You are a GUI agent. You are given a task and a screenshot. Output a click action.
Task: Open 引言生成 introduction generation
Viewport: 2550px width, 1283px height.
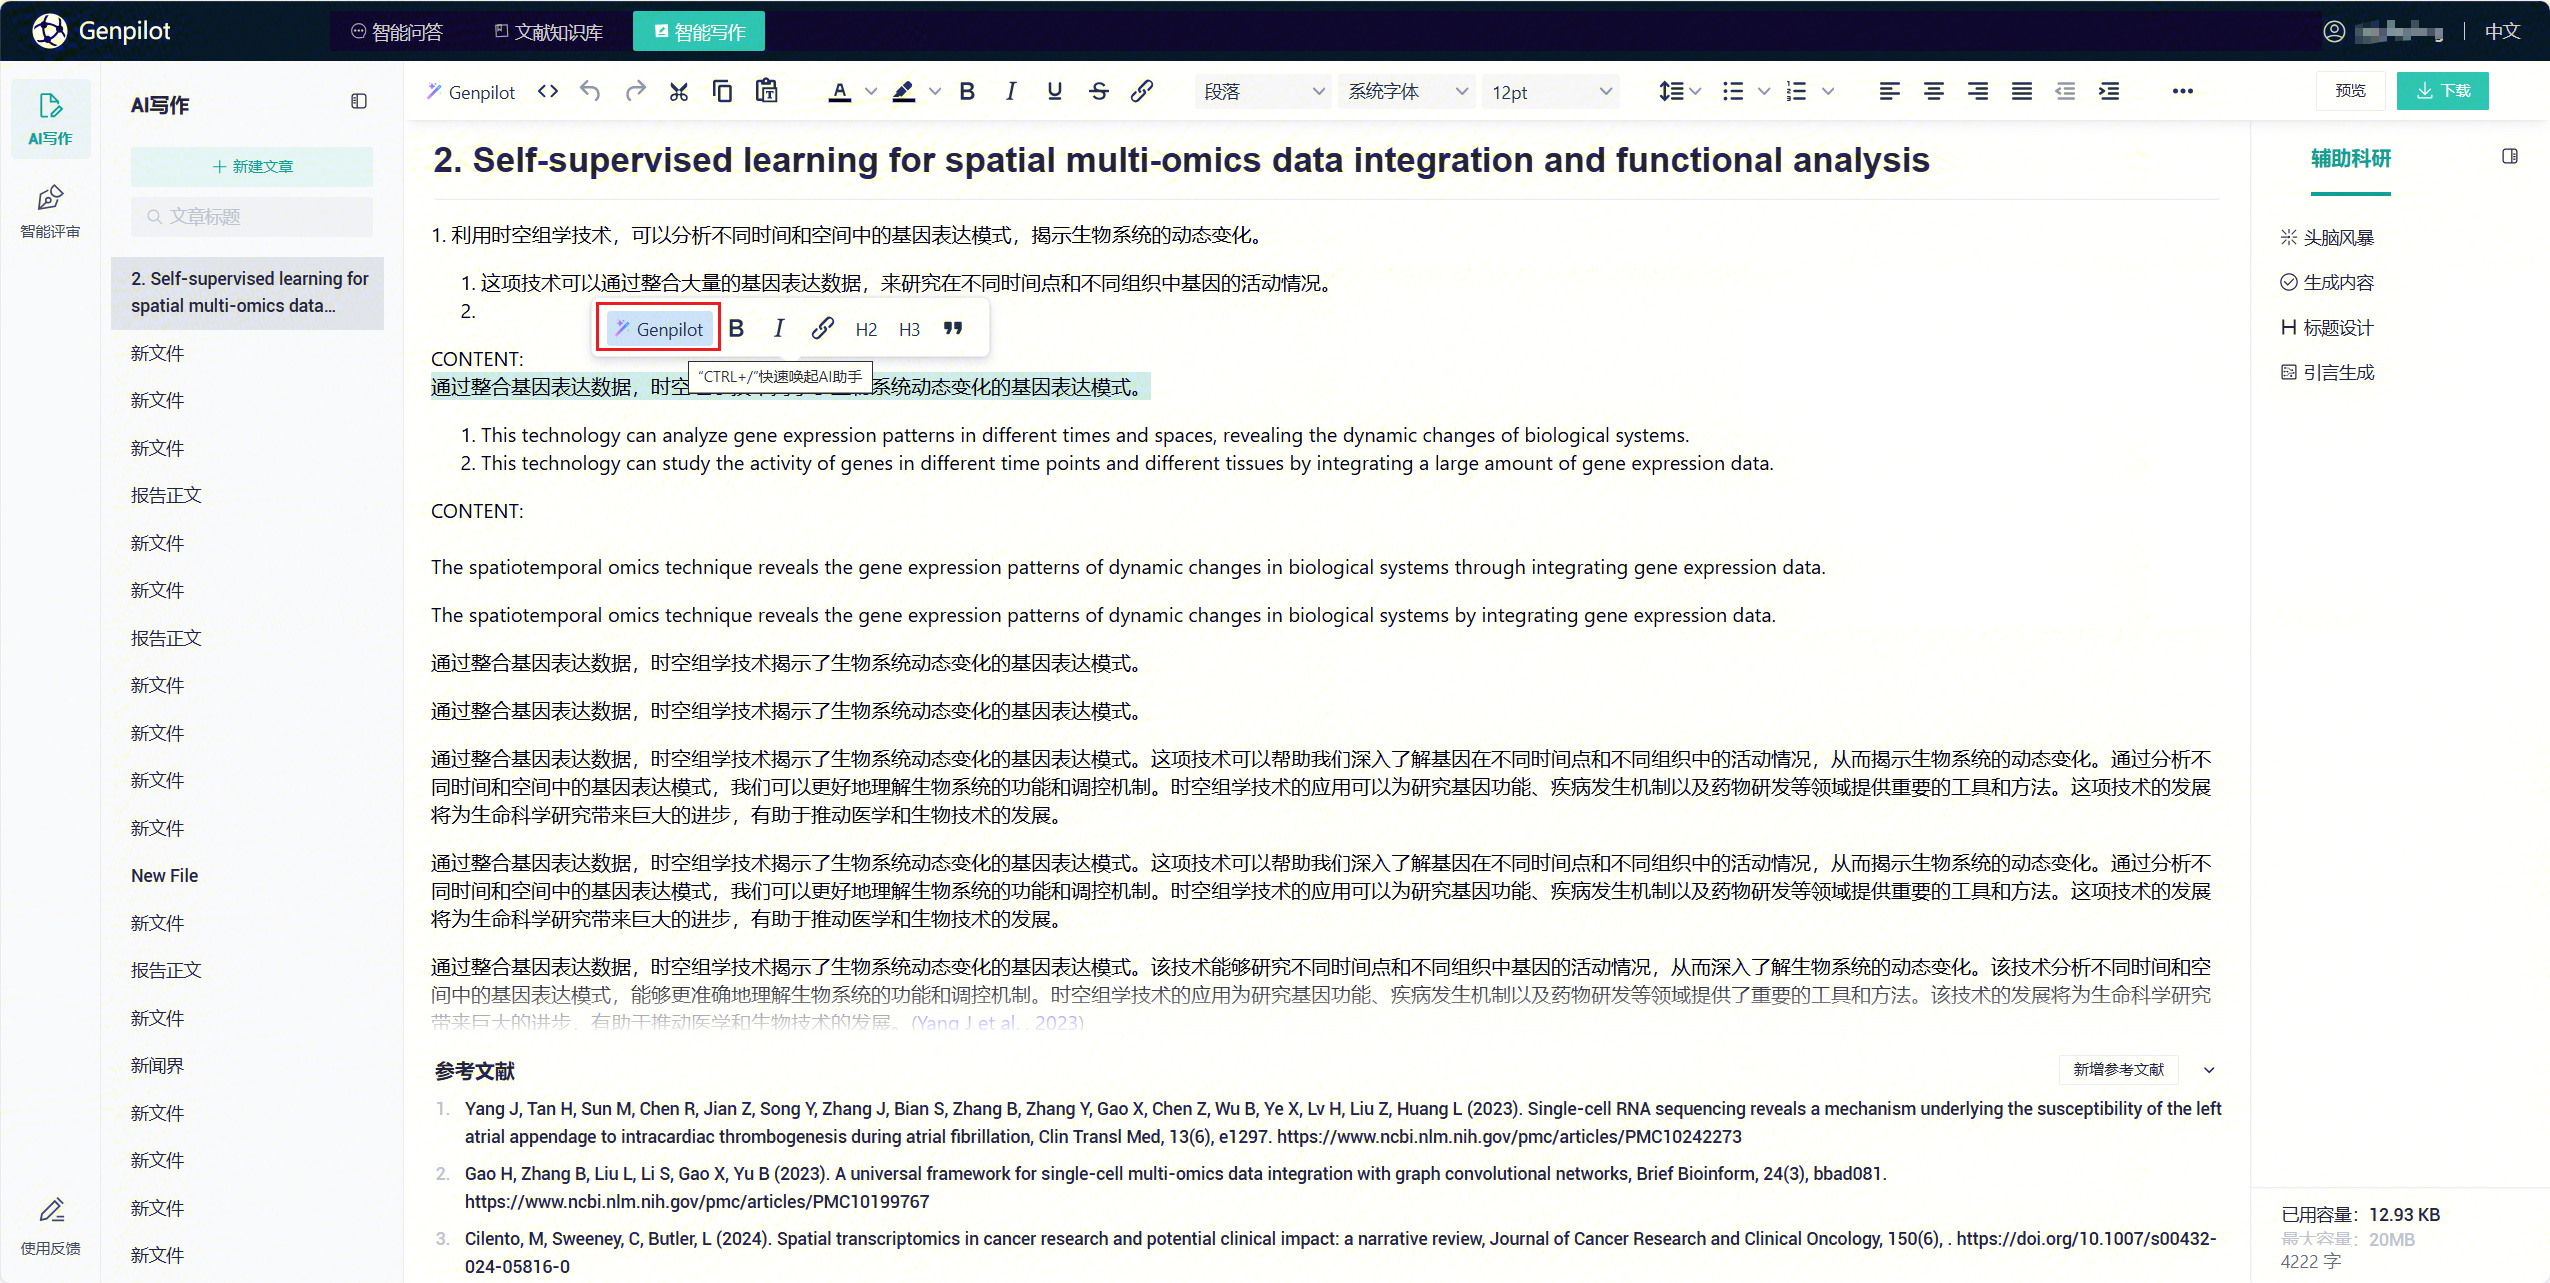pyautogui.click(x=2327, y=373)
